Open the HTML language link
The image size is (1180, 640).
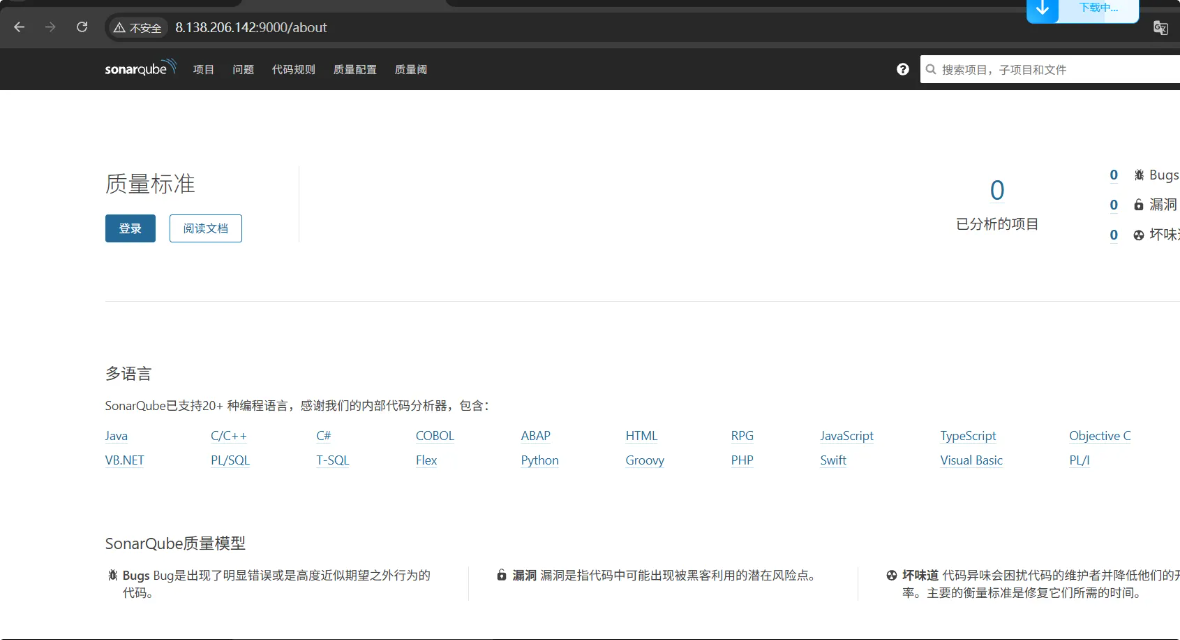click(641, 436)
